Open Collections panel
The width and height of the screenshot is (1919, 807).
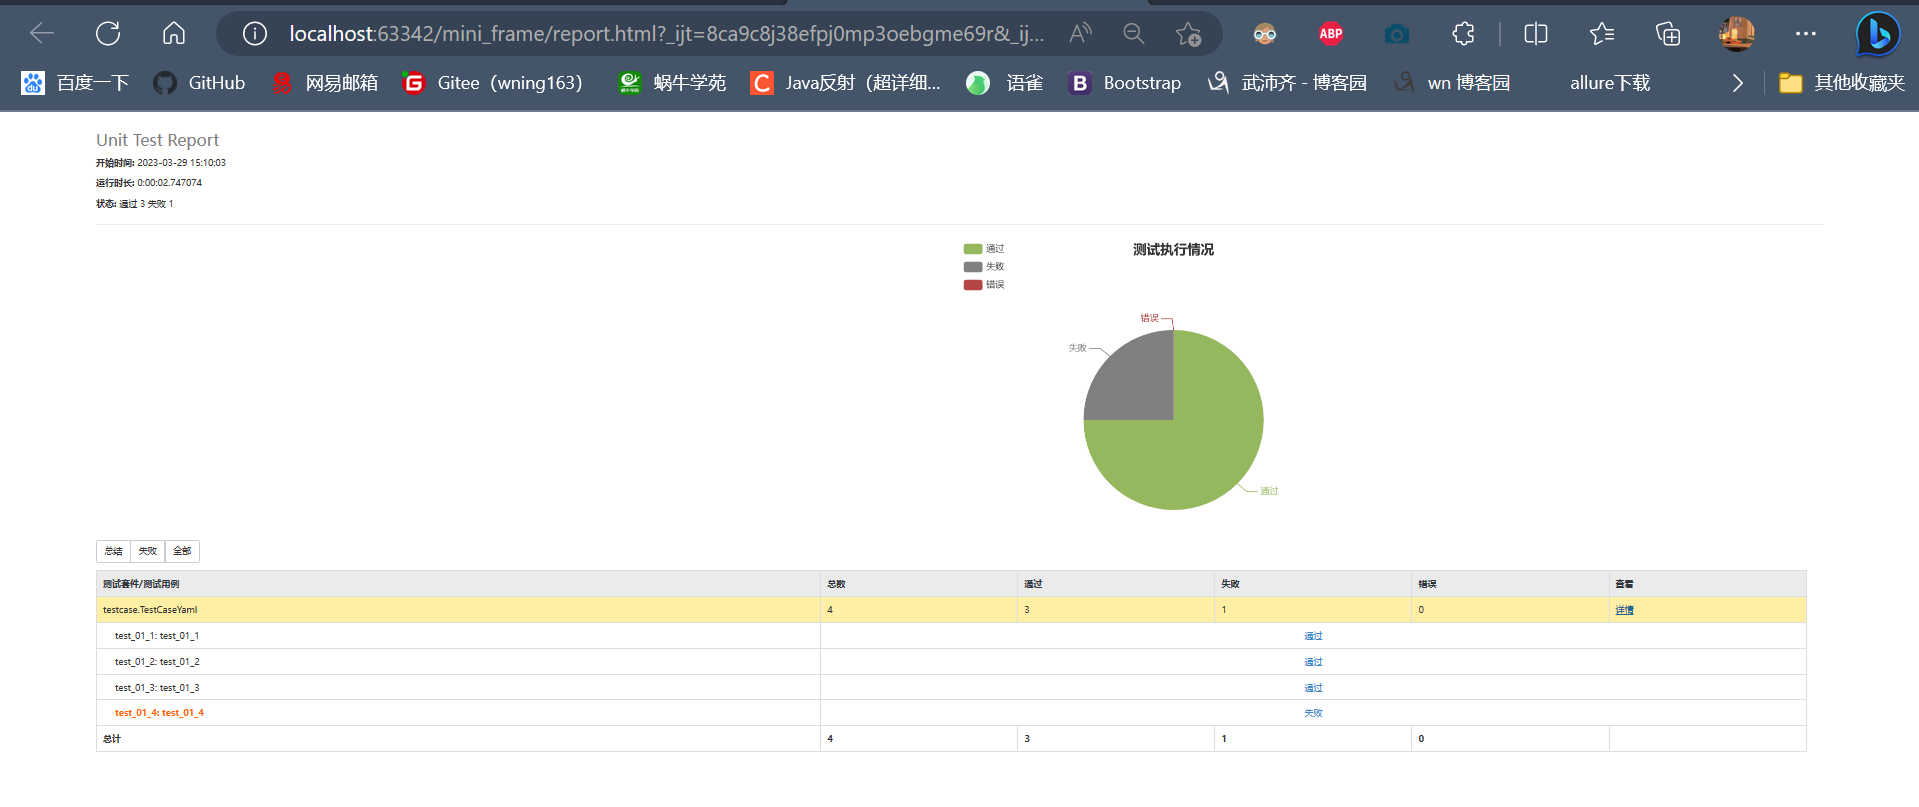coord(1668,34)
